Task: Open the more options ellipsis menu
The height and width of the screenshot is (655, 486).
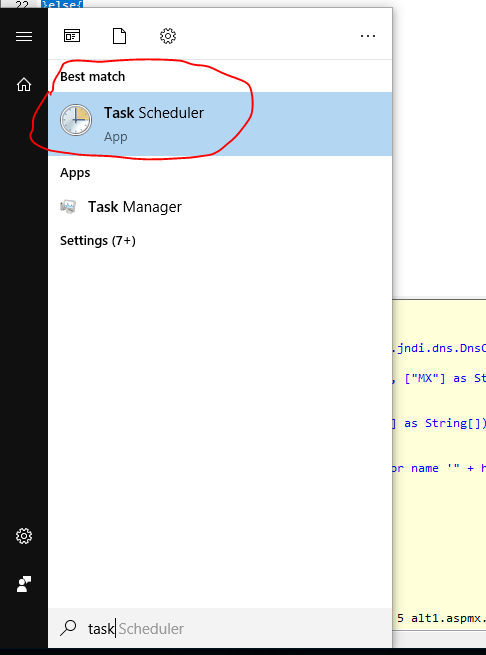Action: pos(368,36)
